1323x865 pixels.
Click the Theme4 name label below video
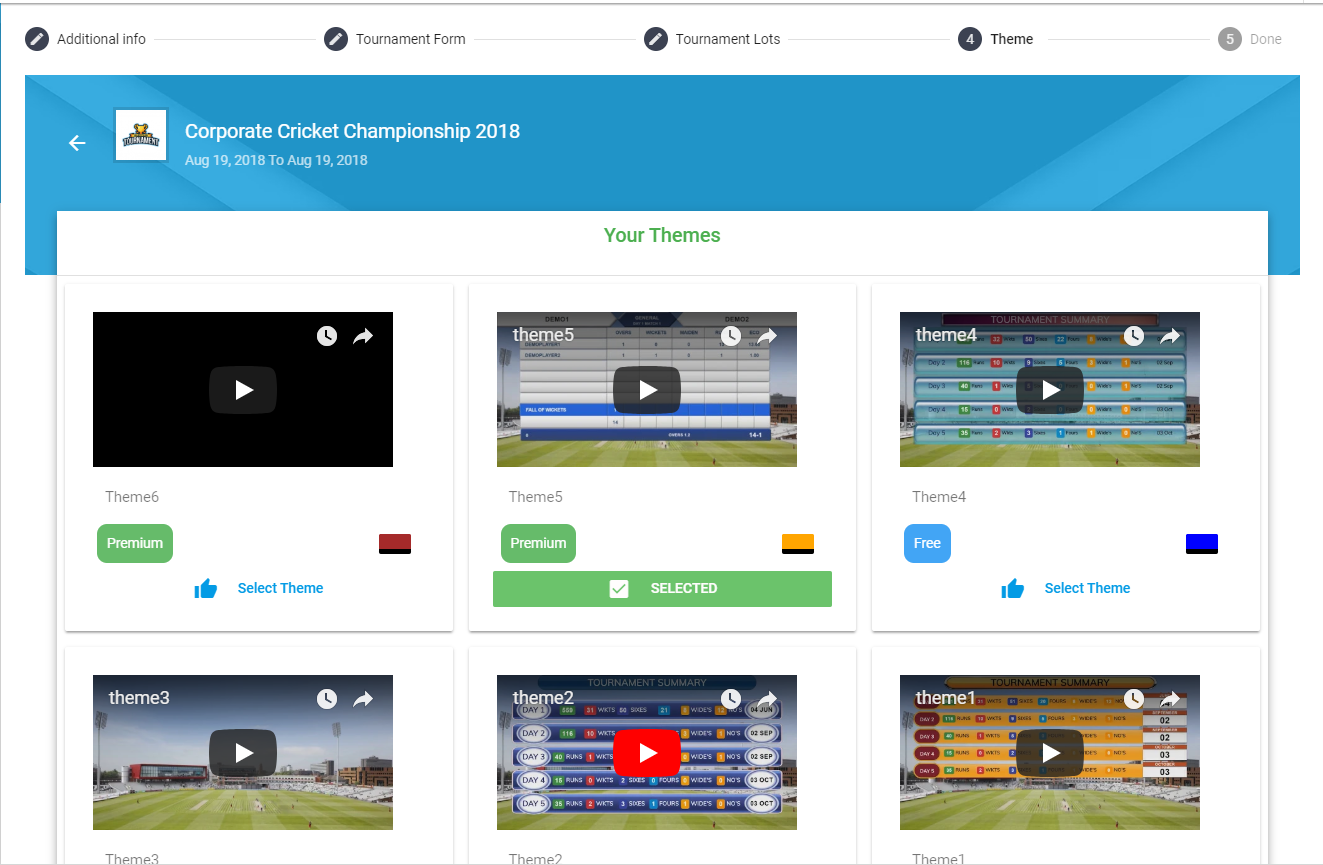tap(939, 497)
